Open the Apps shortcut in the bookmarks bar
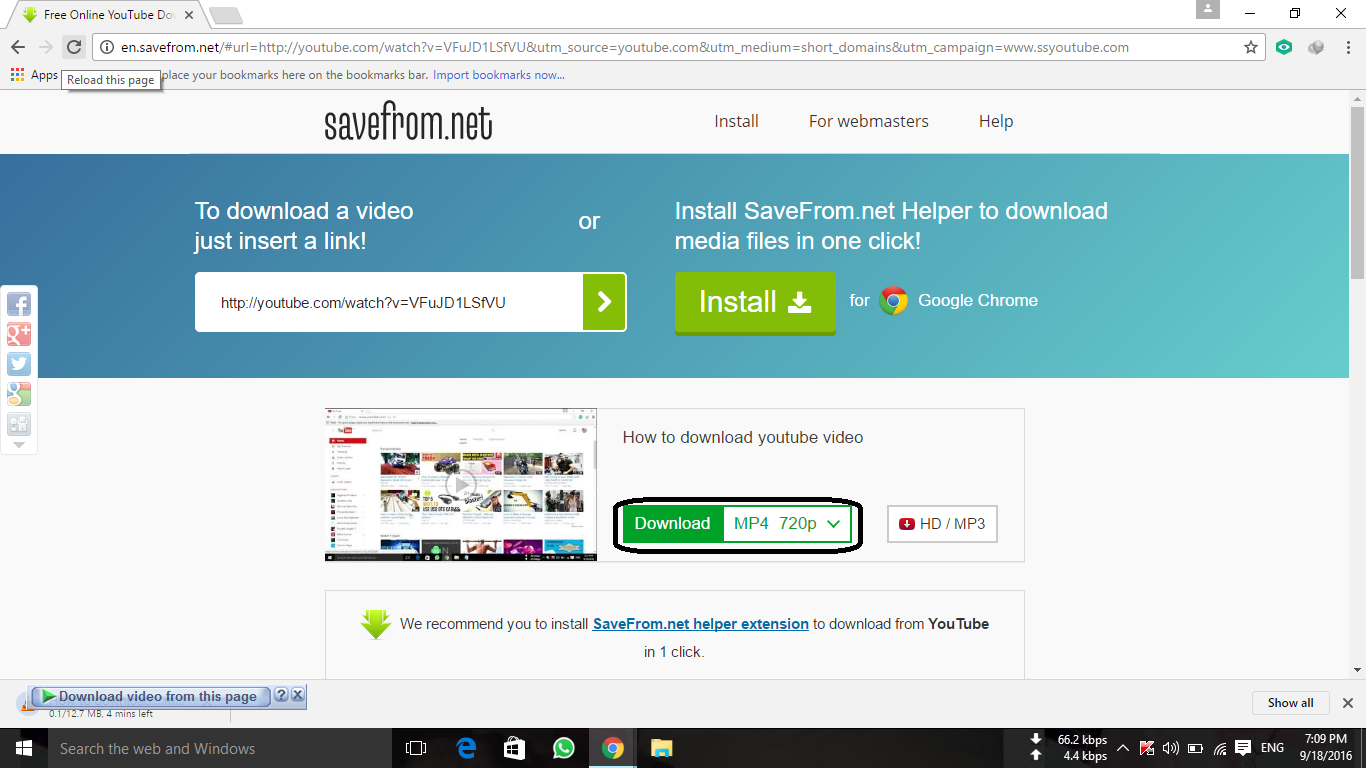The width and height of the screenshot is (1366, 768). coord(34,75)
